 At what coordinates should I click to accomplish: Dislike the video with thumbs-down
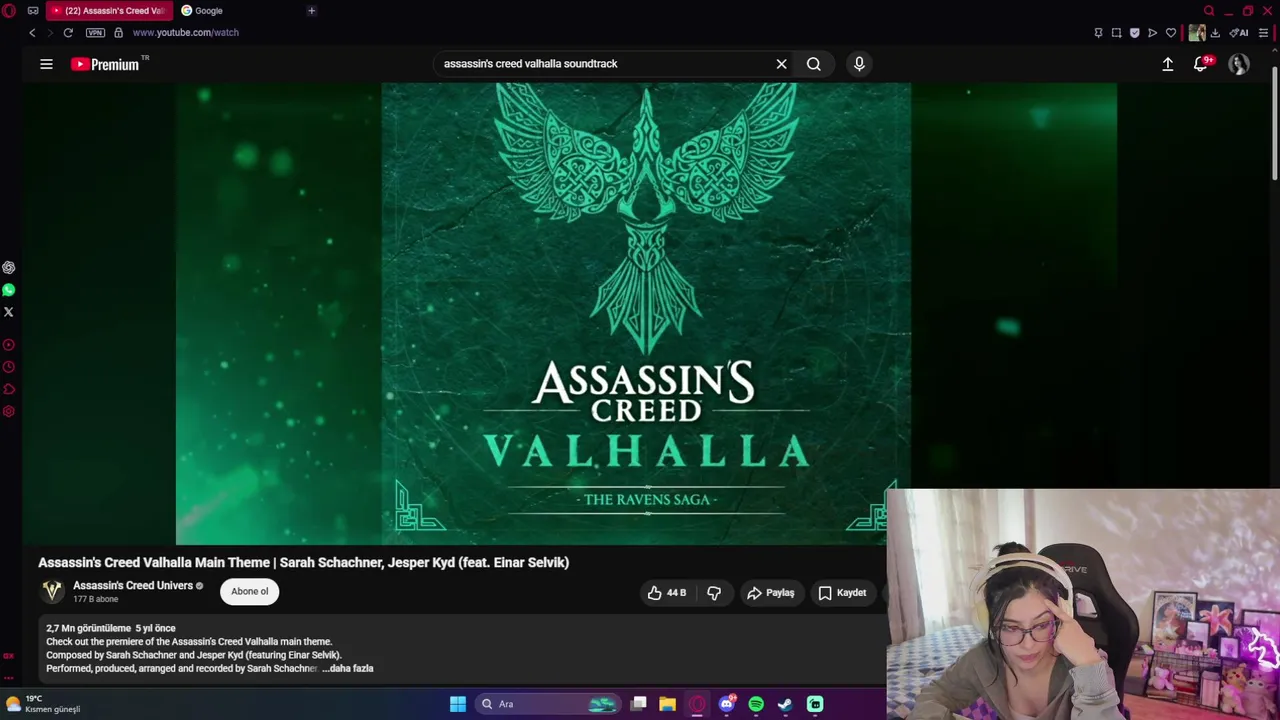(x=714, y=593)
